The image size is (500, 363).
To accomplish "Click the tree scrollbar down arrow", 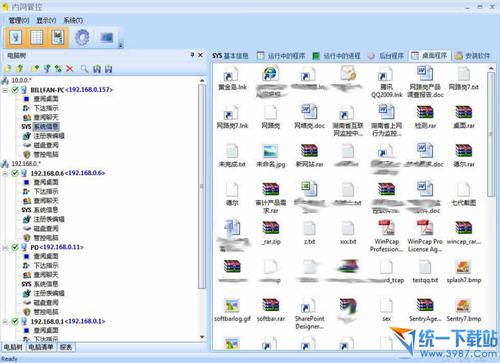I will coord(202,337).
